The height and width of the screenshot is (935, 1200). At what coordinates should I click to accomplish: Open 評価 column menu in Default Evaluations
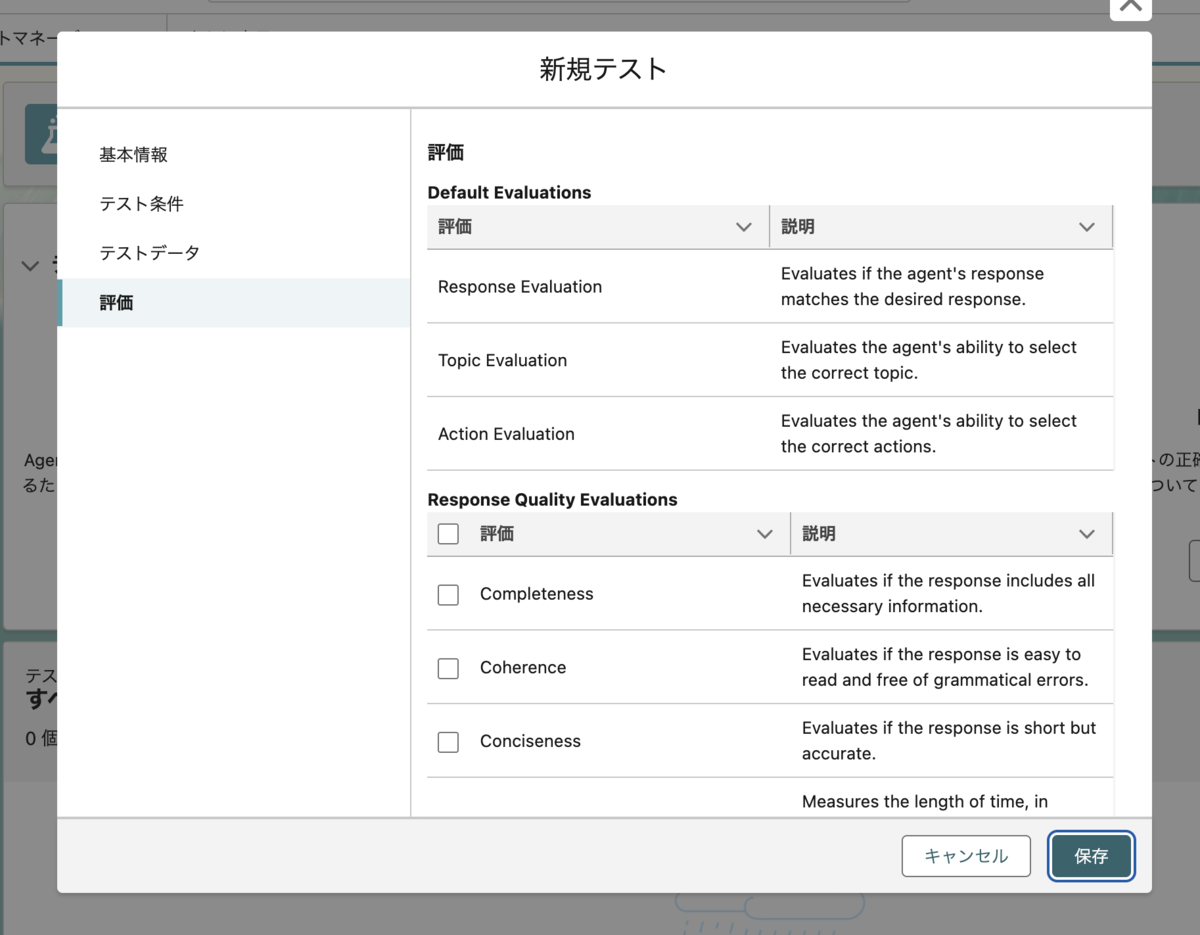[743, 228]
